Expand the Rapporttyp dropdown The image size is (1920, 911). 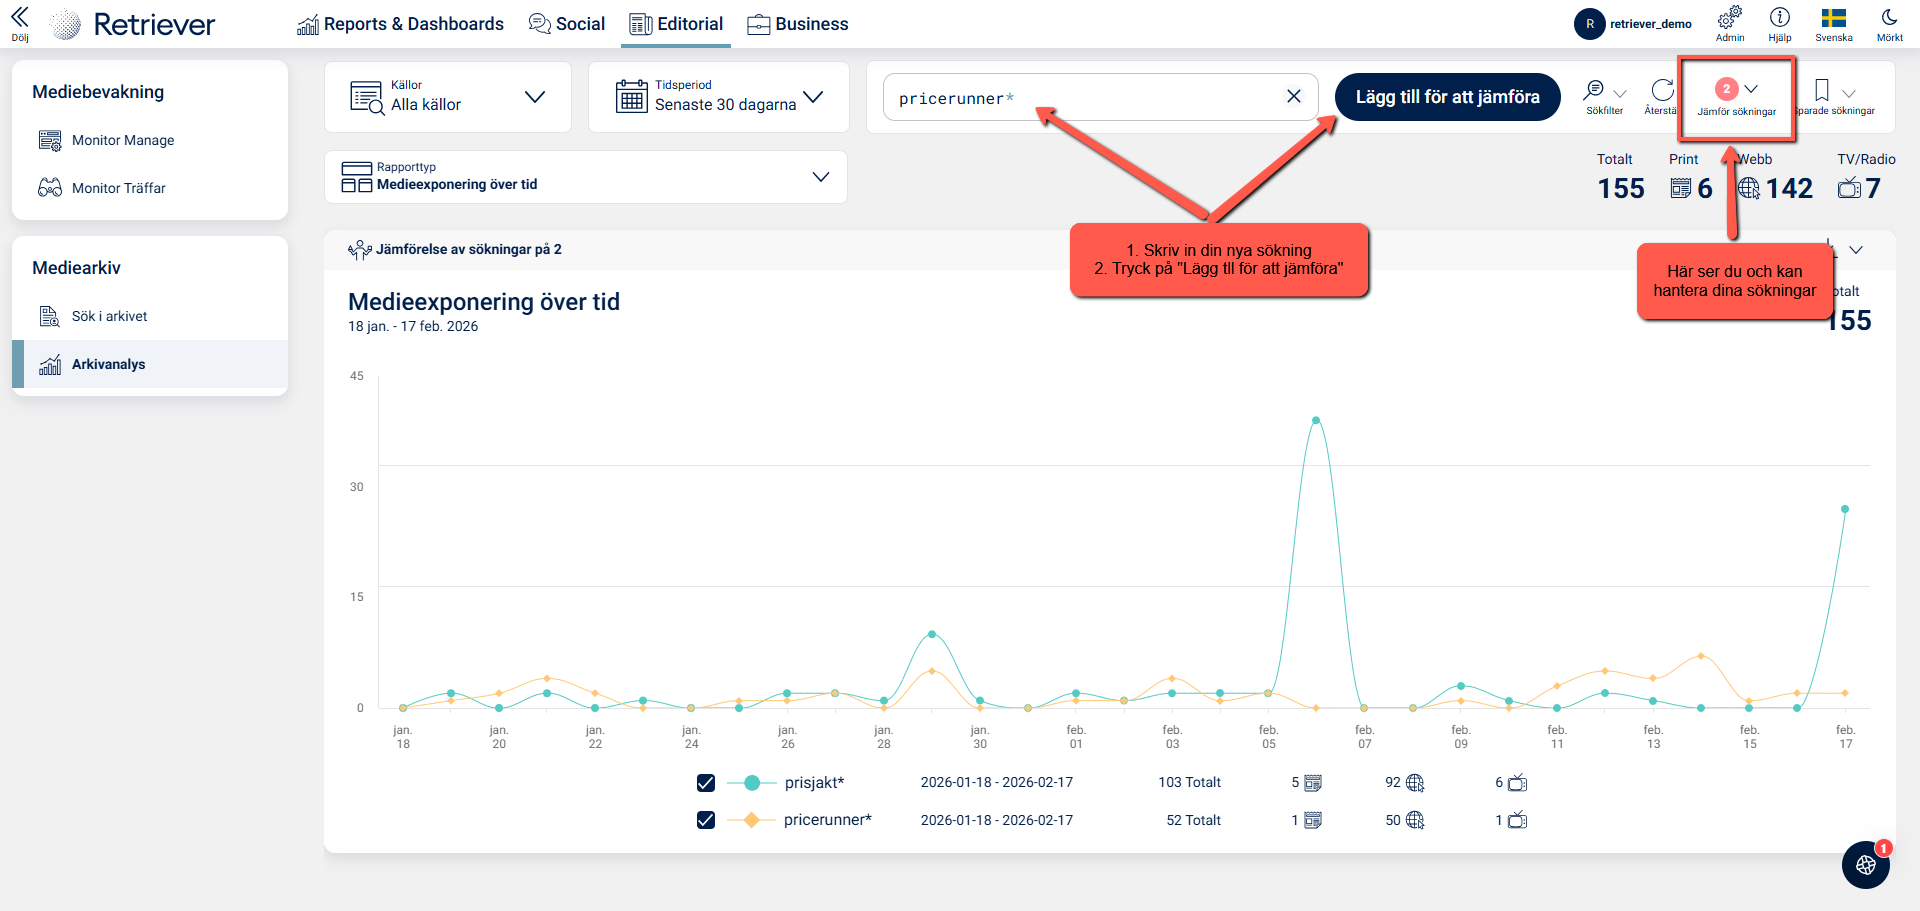point(586,177)
